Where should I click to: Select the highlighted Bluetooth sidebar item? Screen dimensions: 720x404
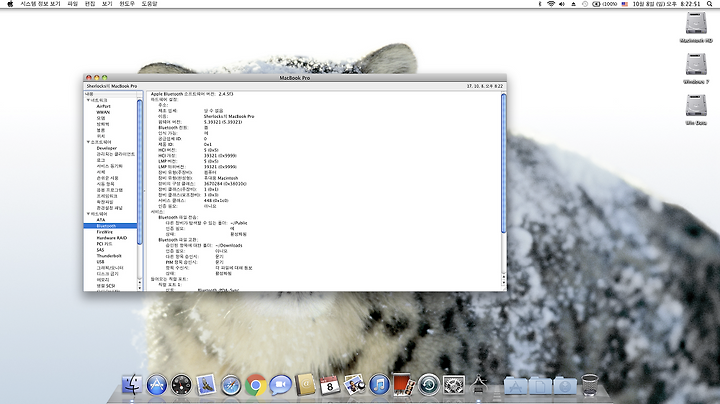pyautogui.click(x=110, y=226)
